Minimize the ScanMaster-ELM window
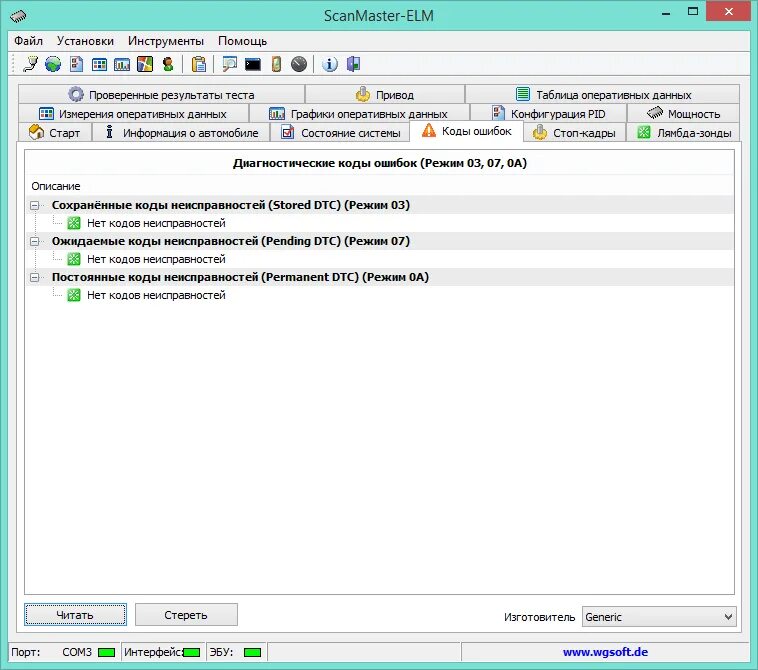 pos(666,13)
